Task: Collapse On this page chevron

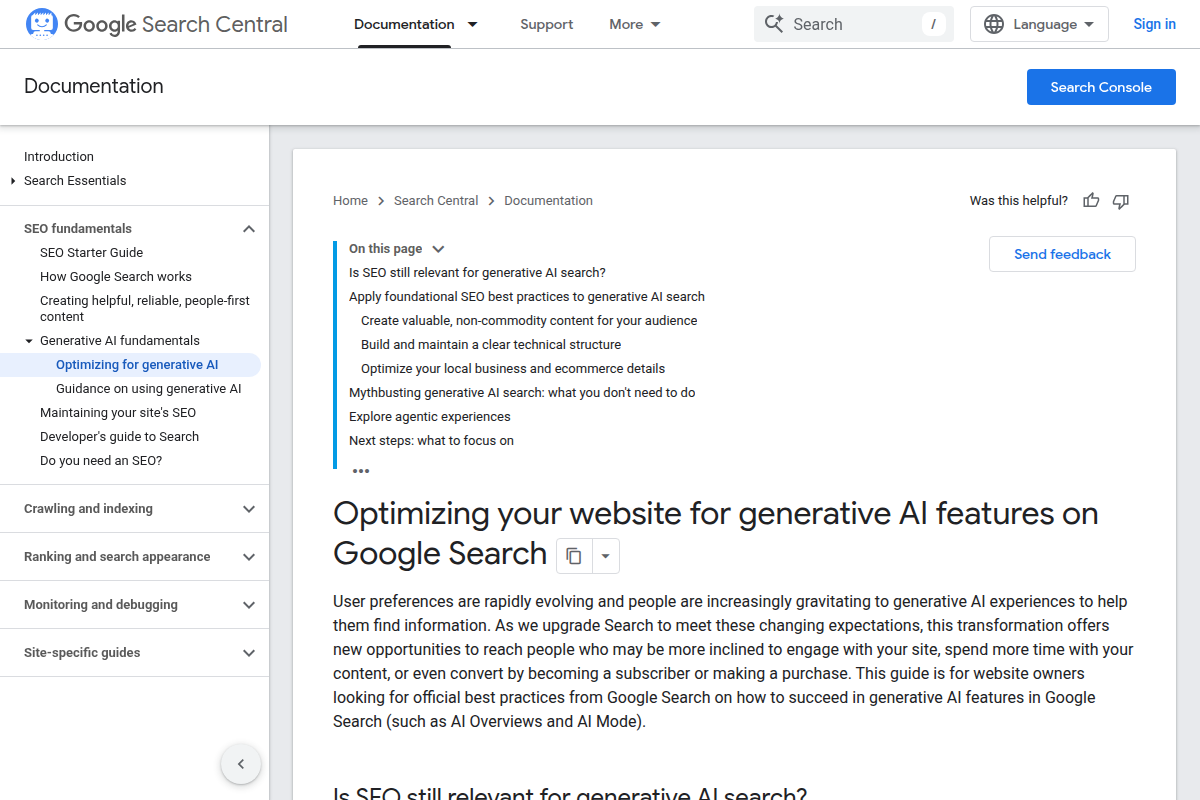Action: [x=438, y=249]
